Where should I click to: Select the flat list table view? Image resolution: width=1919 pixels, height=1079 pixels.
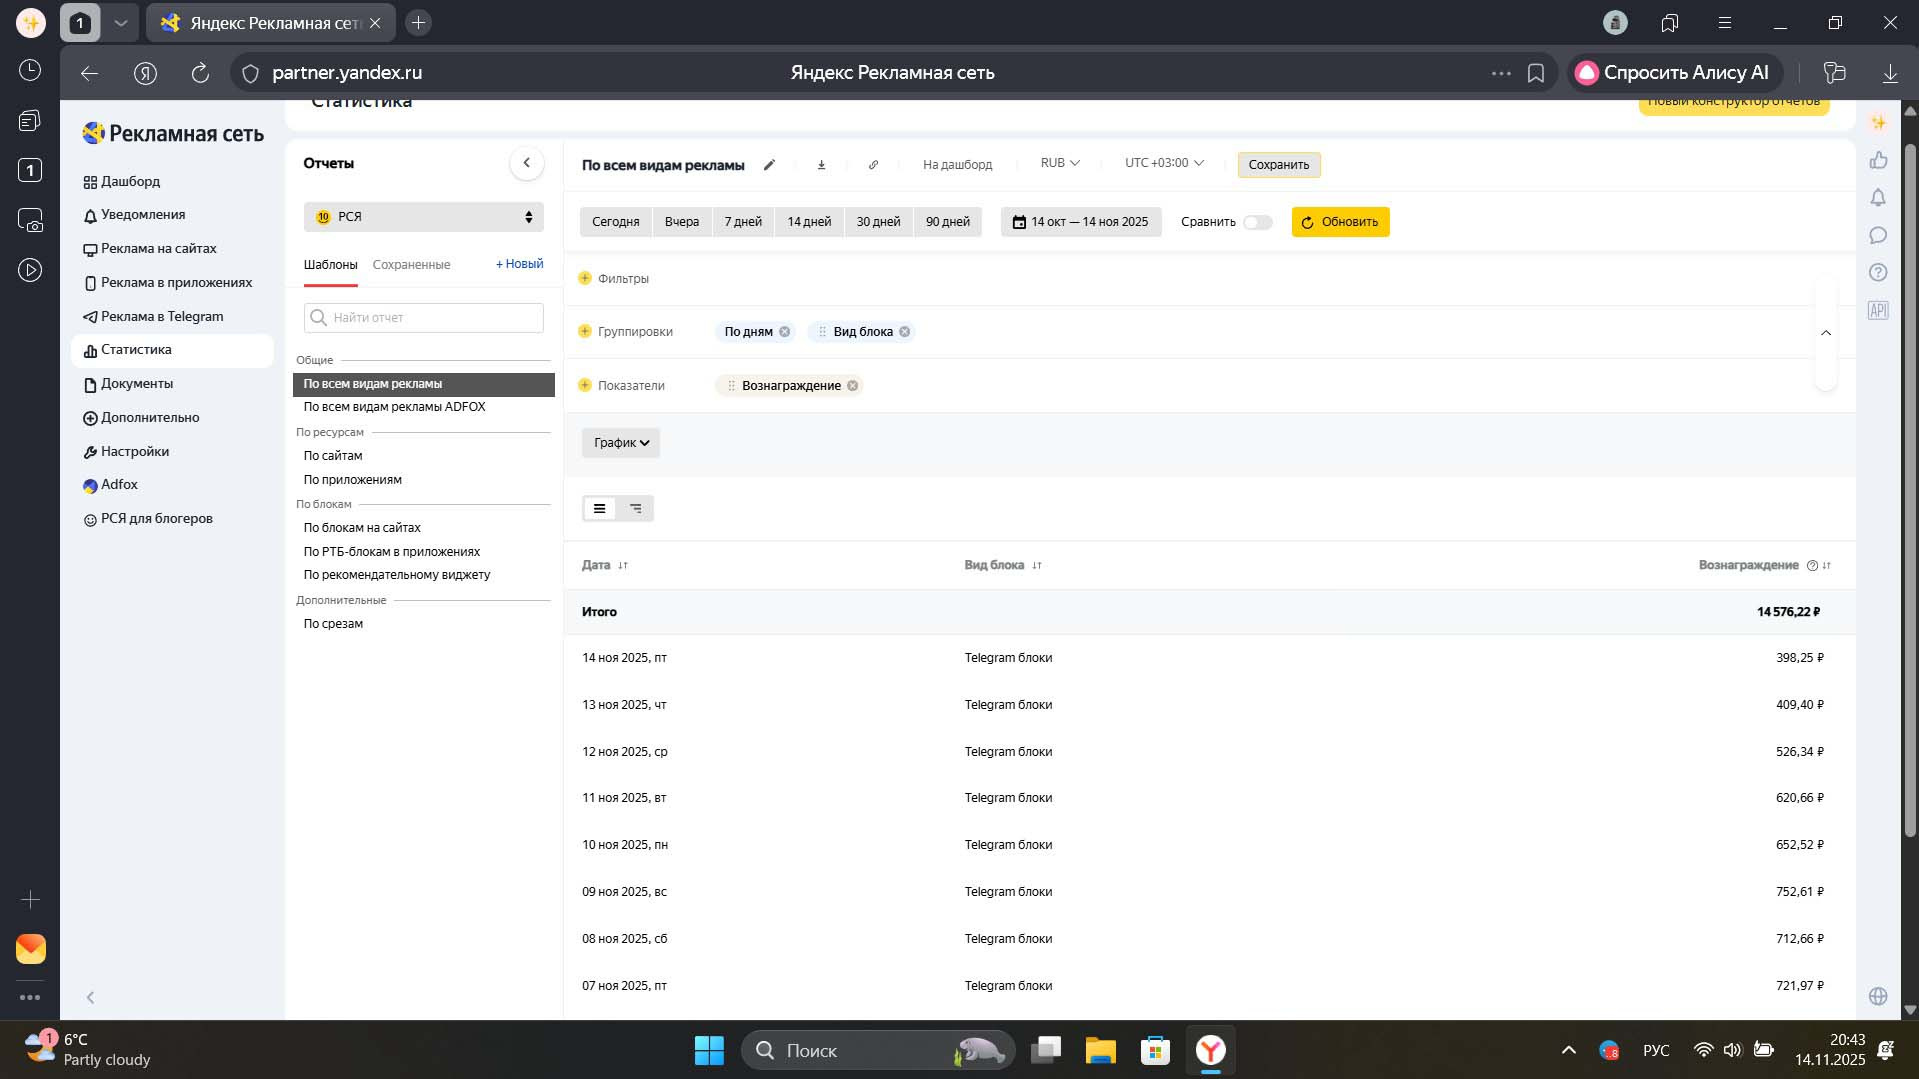(x=600, y=509)
